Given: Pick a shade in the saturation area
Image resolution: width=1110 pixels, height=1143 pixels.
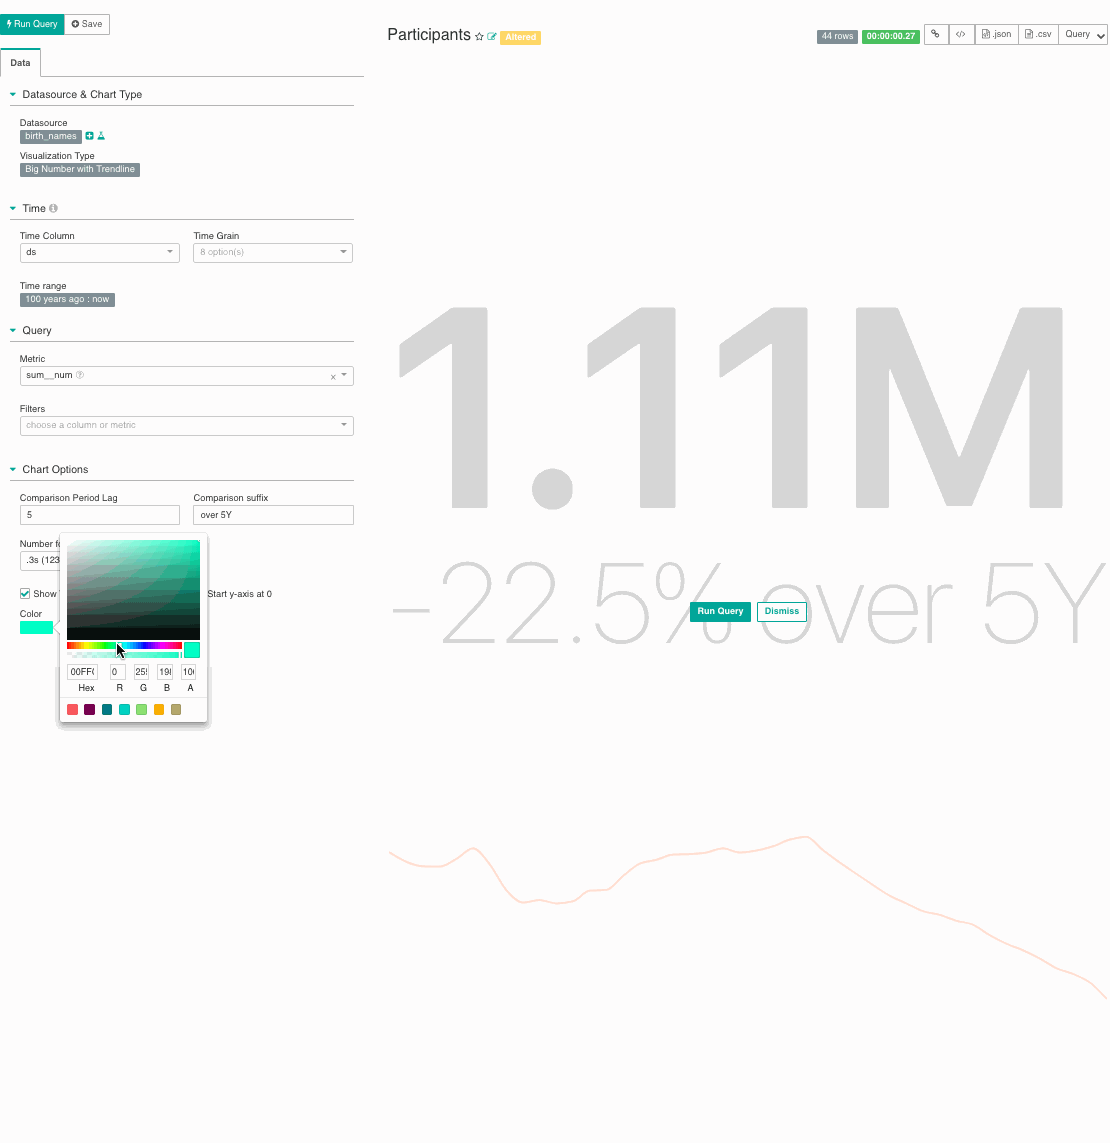Looking at the screenshot, I should [133, 590].
